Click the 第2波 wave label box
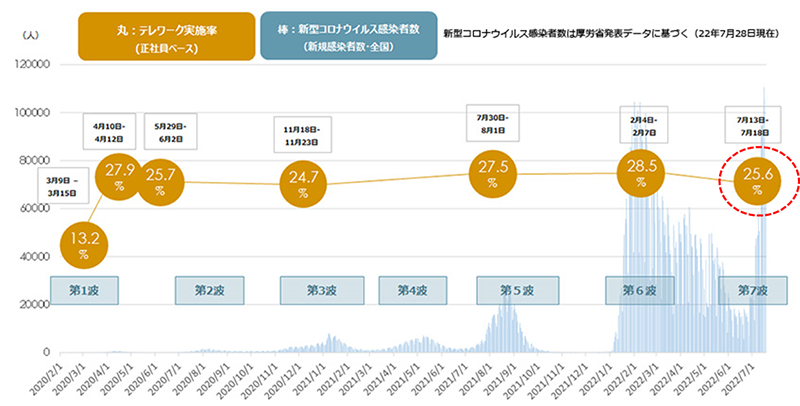 209,290
